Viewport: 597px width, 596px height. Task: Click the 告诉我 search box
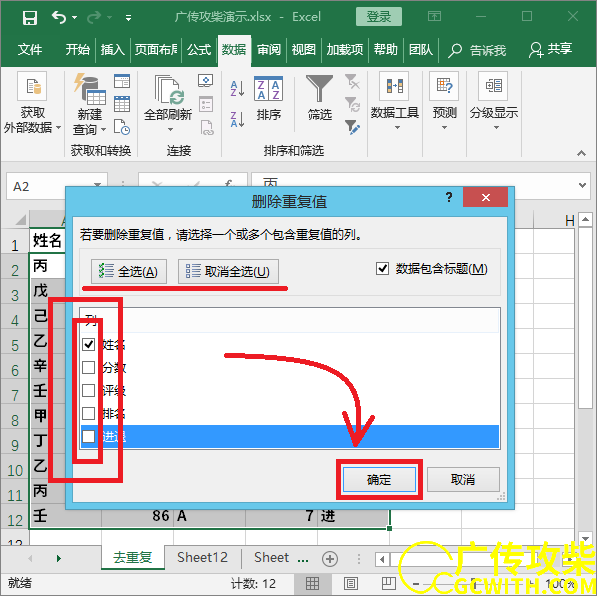pos(477,50)
